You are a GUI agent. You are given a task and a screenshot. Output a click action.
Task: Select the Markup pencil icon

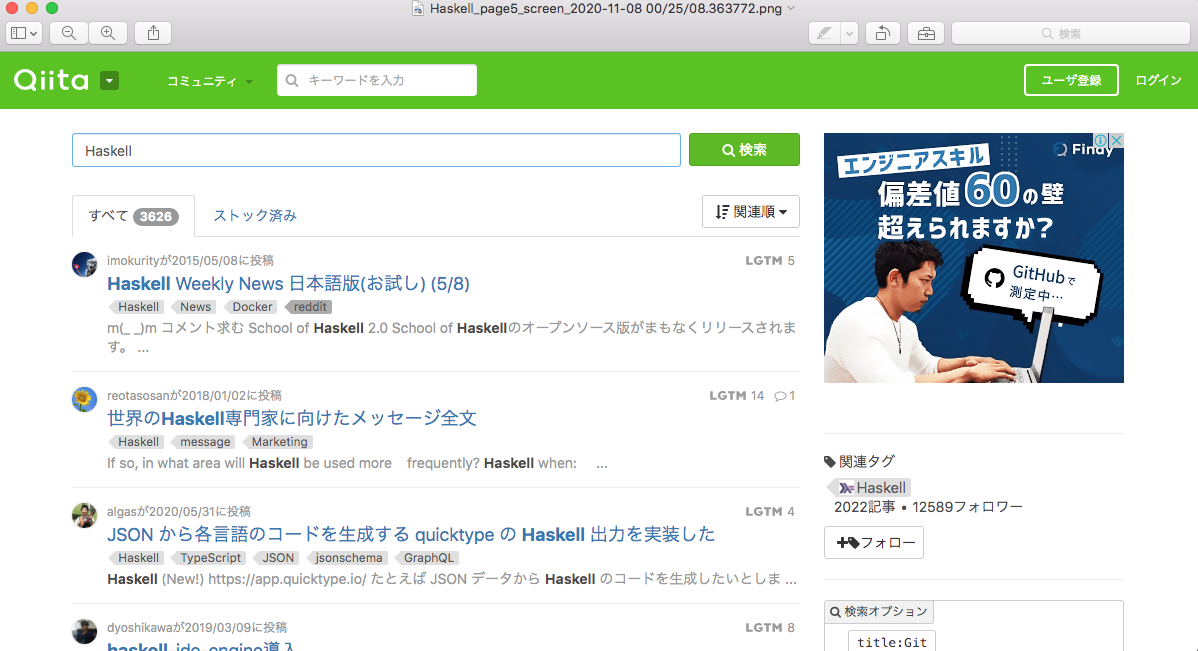pos(824,33)
